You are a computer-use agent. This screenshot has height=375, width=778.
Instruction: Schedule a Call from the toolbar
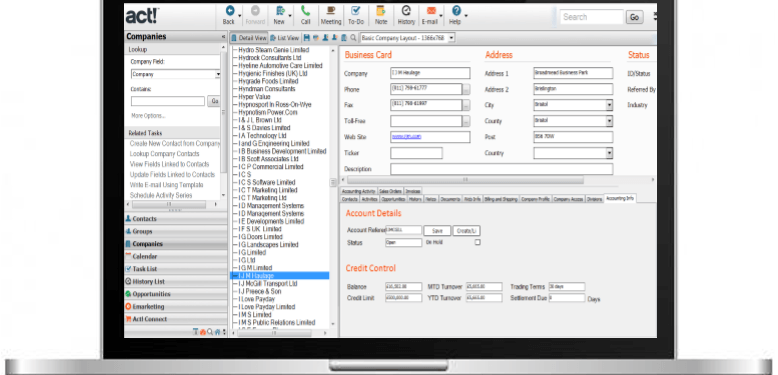click(305, 11)
